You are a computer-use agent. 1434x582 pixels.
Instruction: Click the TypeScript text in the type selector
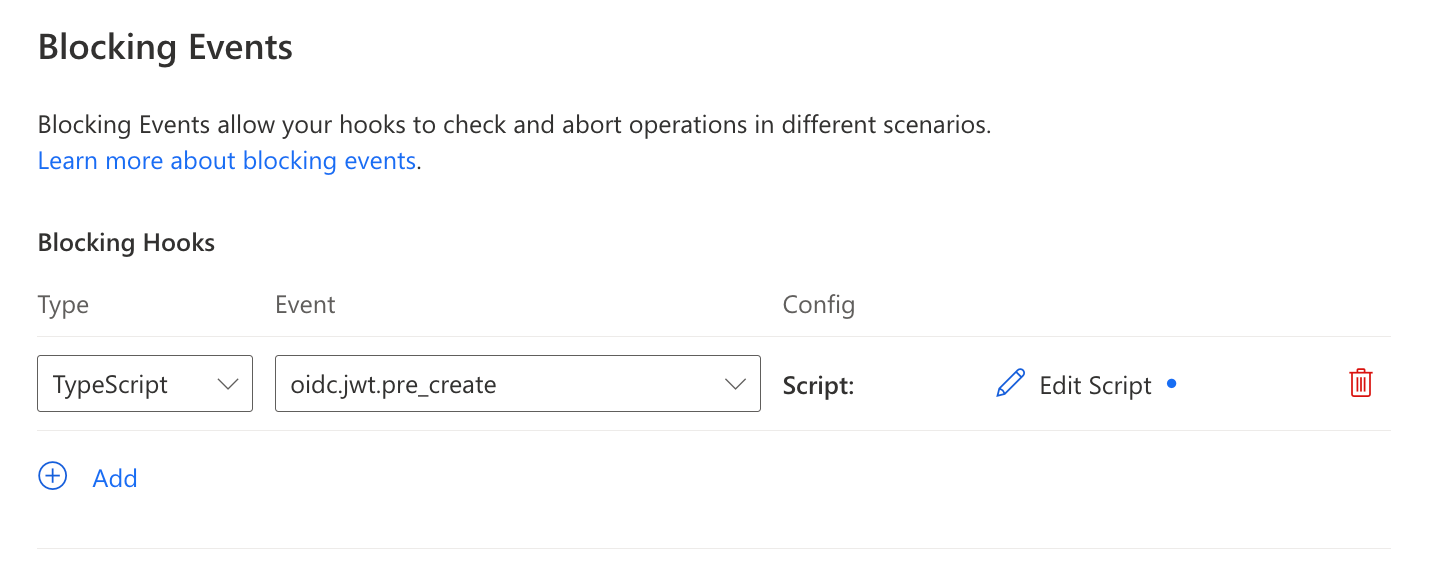pos(110,384)
